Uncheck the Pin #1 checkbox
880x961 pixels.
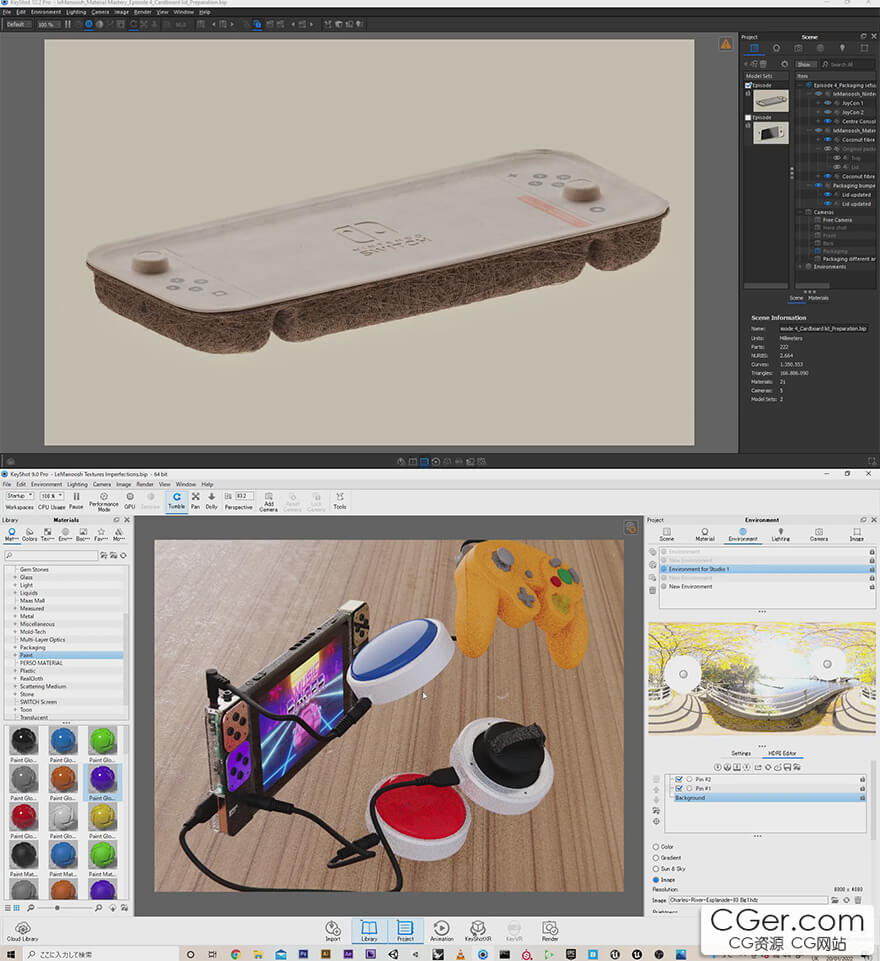679,788
